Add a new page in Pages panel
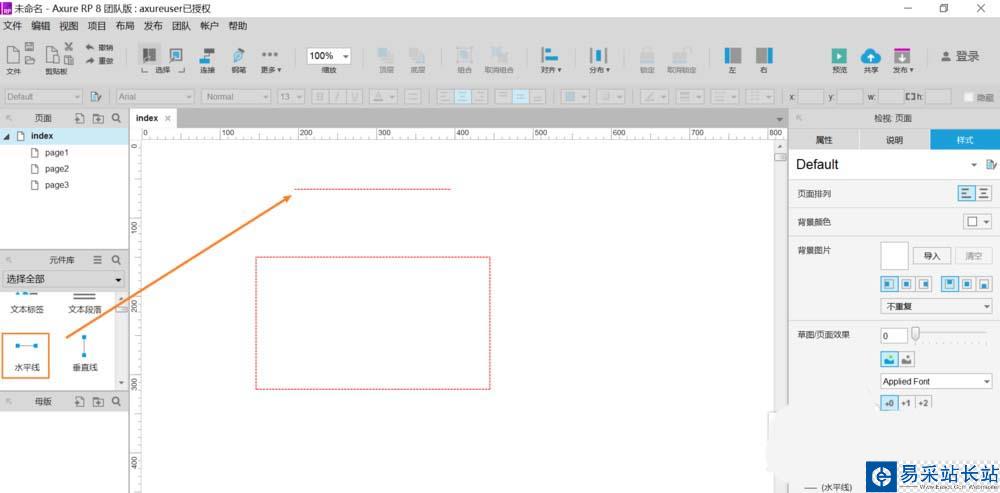Viewport: 1000px width, 493px height. pos(79,118)
